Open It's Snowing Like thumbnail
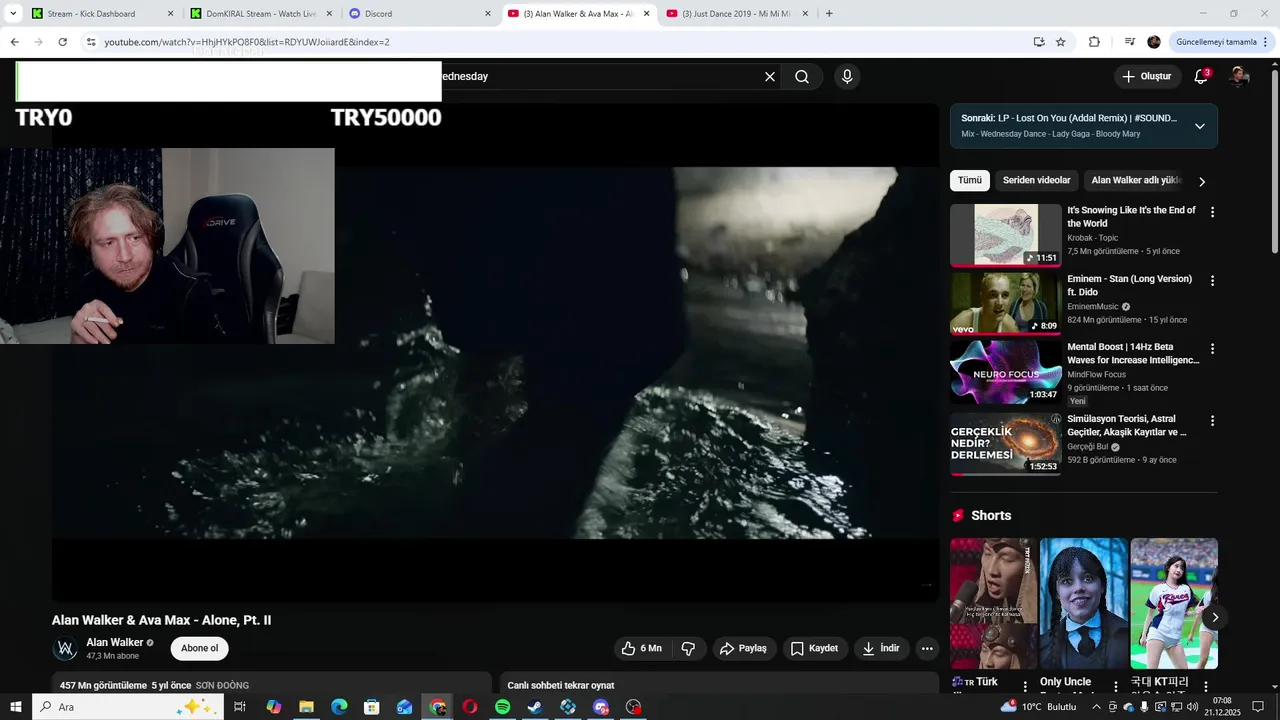 (1006, 235)
